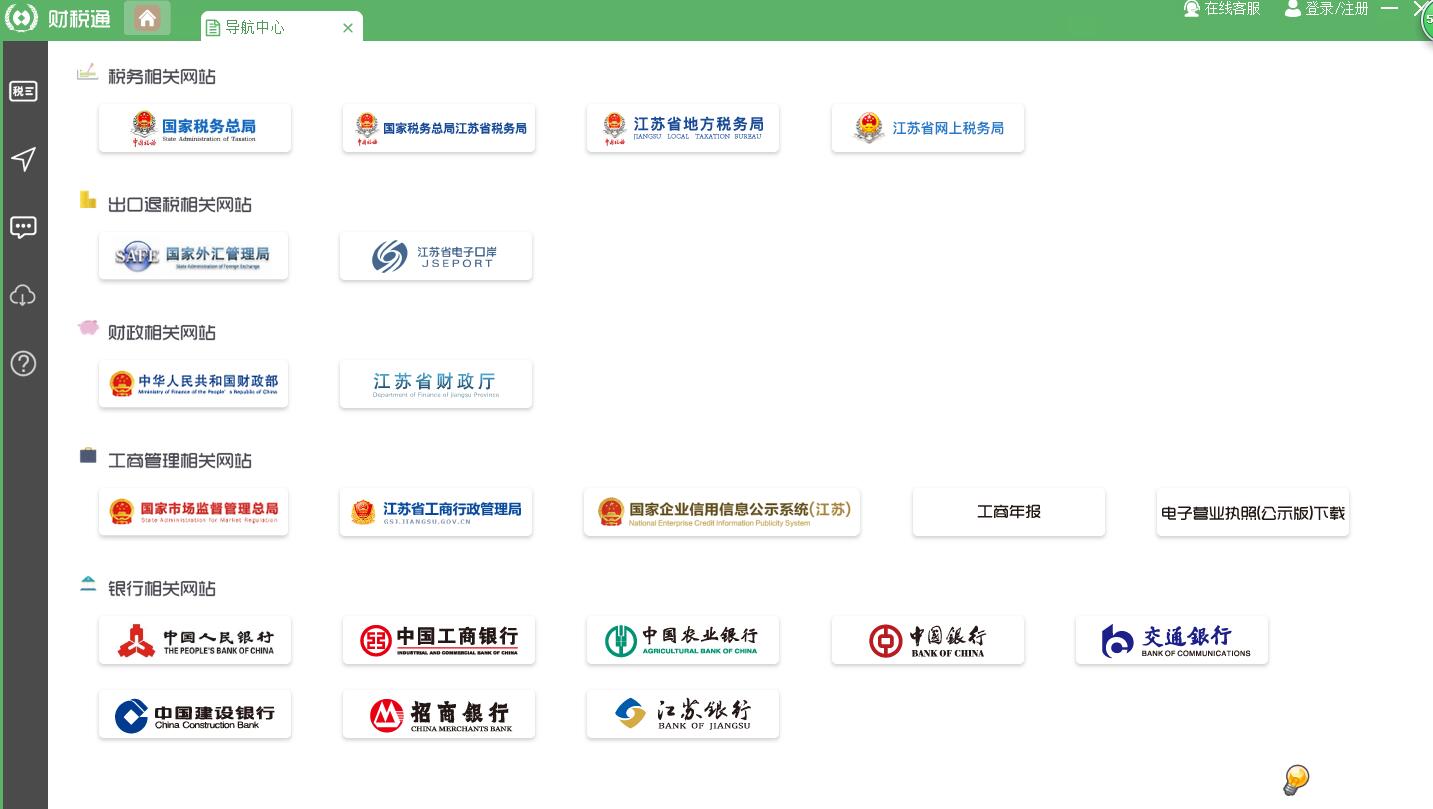Screen dimensions: 1433x809
Task: Open 交通银行 website link
Action: click(x=1172, y=640)
